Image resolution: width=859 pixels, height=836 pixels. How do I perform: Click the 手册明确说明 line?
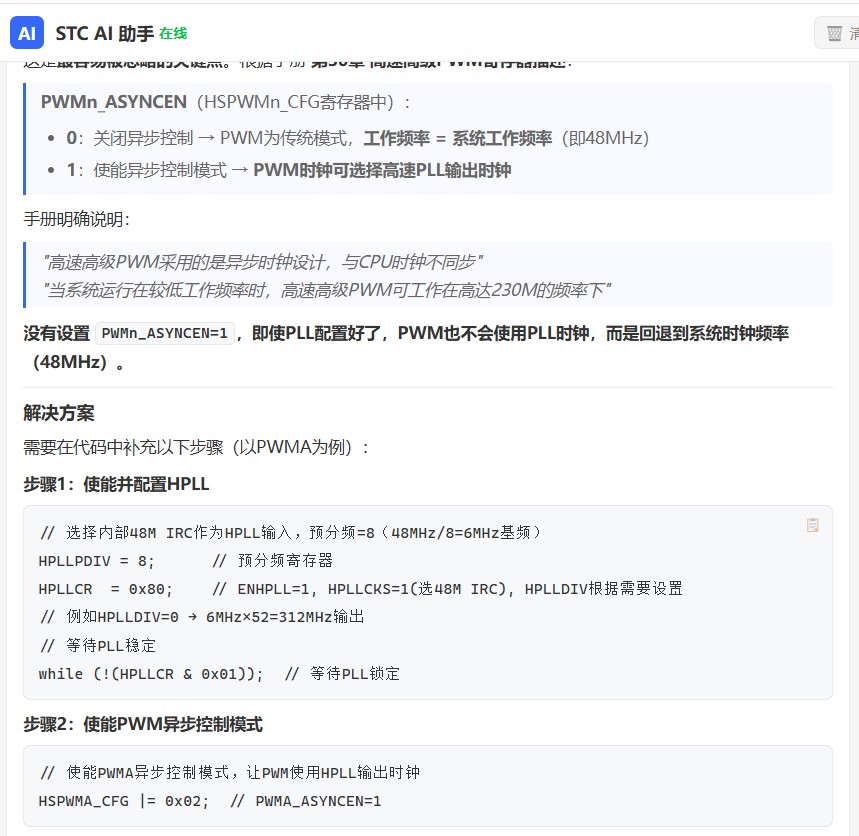click(77, 219)
